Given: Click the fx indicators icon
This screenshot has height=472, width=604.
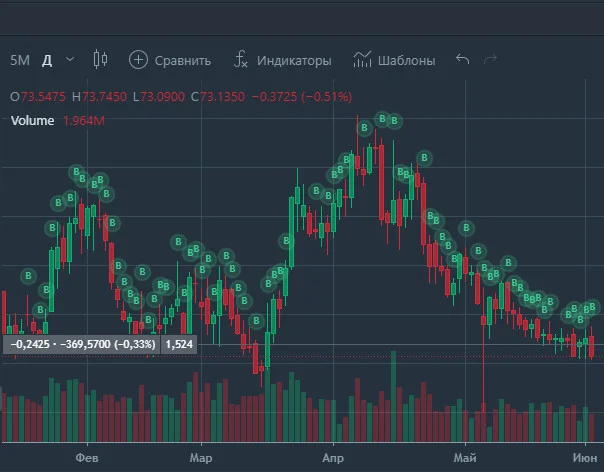Looking at the screenshot, I should coord(240,60).
